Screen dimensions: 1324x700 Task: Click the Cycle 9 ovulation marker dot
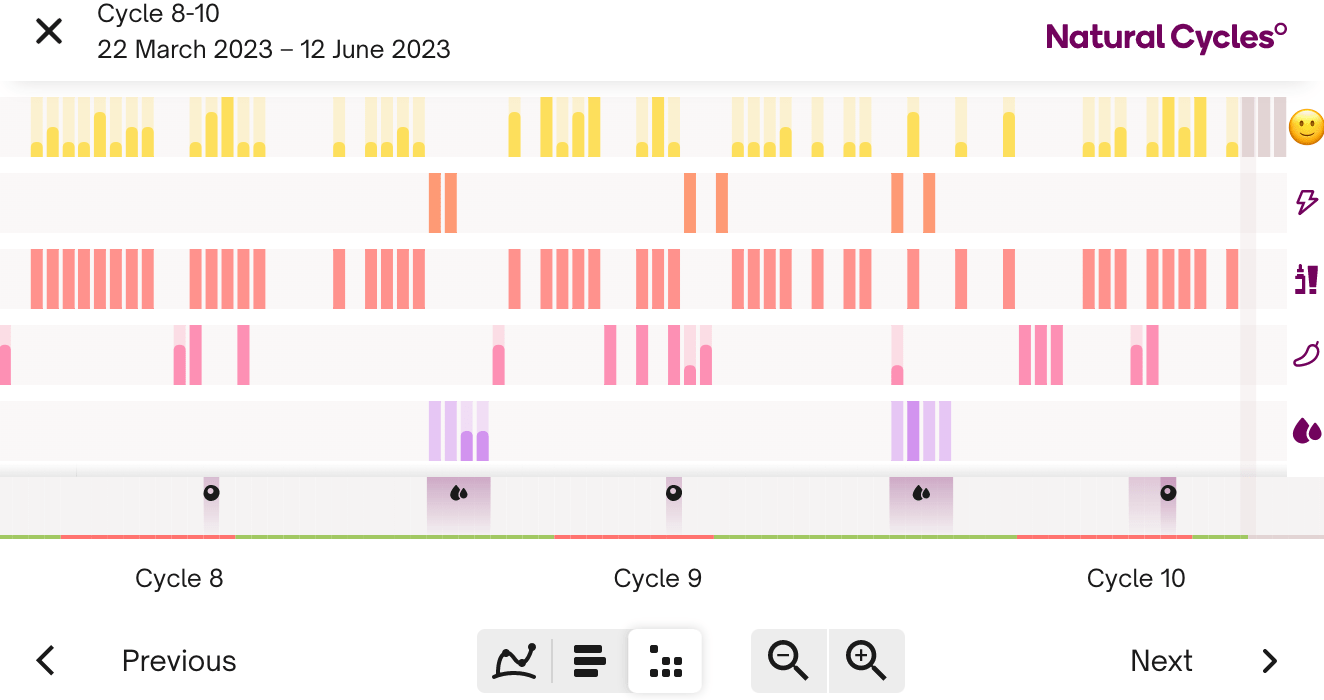[674, 493]
